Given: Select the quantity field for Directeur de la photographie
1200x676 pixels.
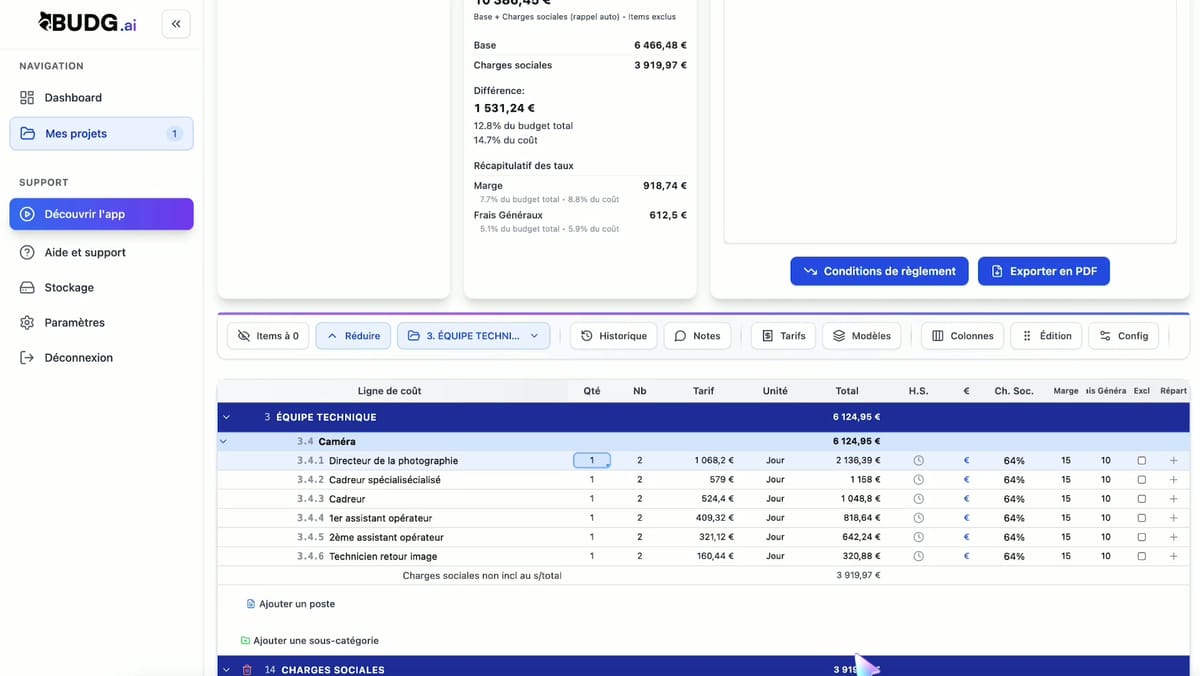Looking at the screenshot, I should point(591,460).
